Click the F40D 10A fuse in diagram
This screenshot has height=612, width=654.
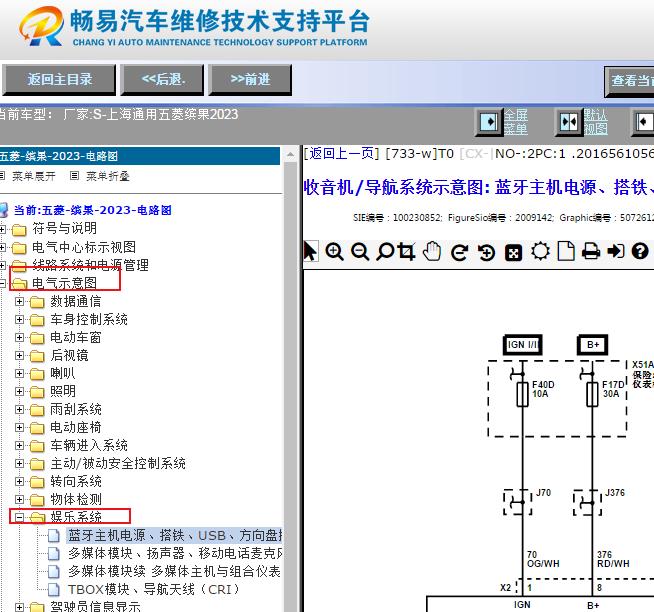coord(523,394)
